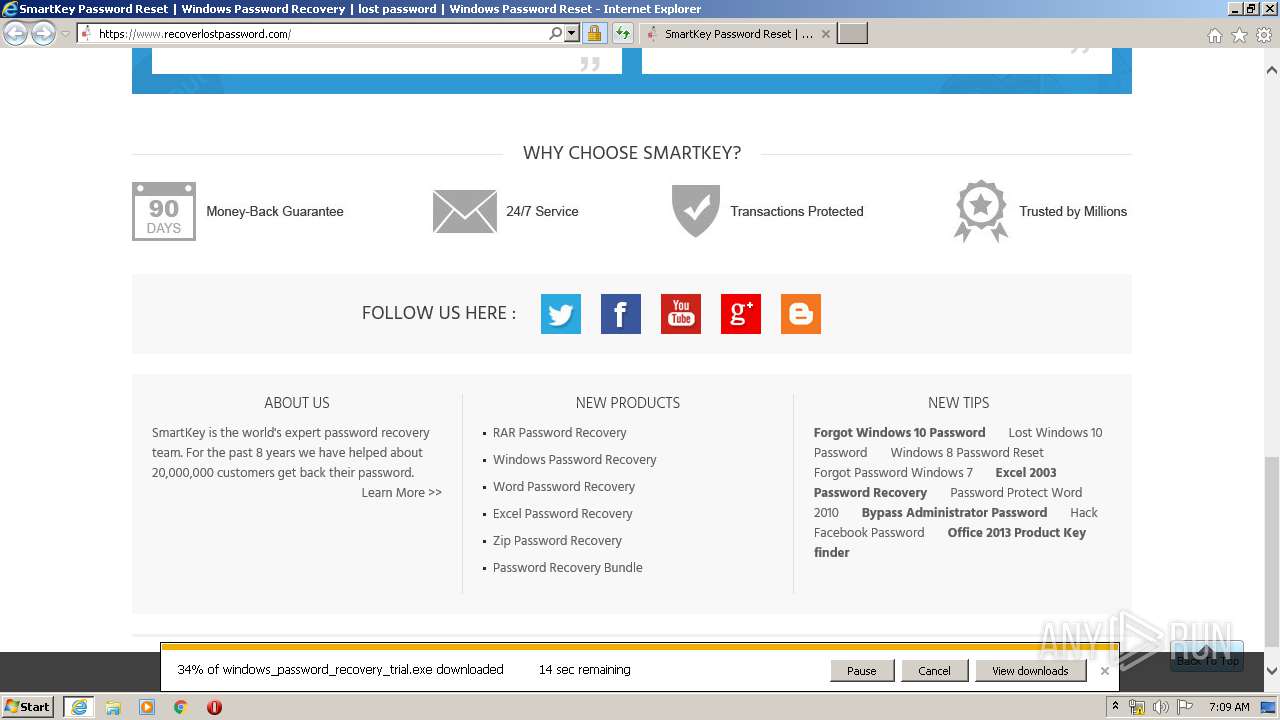Refresh the page with the reload icon
Screen dimensions: 1280x720
[622, 34]
